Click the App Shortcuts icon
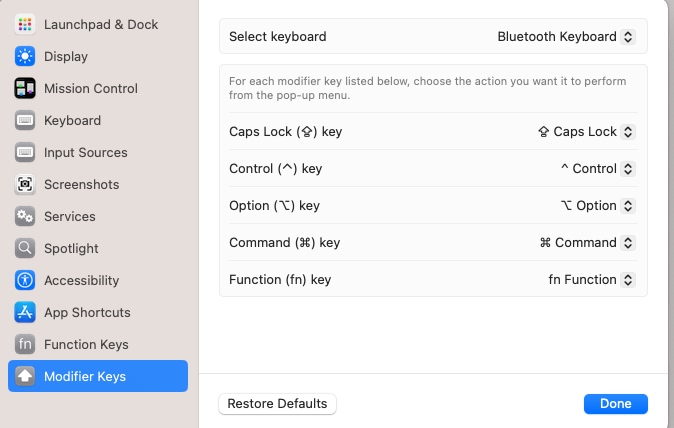The image size is (674, 428). (25, 312)
